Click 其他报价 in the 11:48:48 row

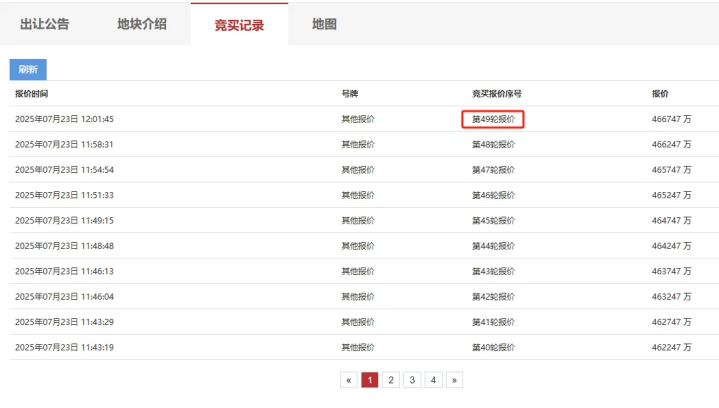point(358,246)
